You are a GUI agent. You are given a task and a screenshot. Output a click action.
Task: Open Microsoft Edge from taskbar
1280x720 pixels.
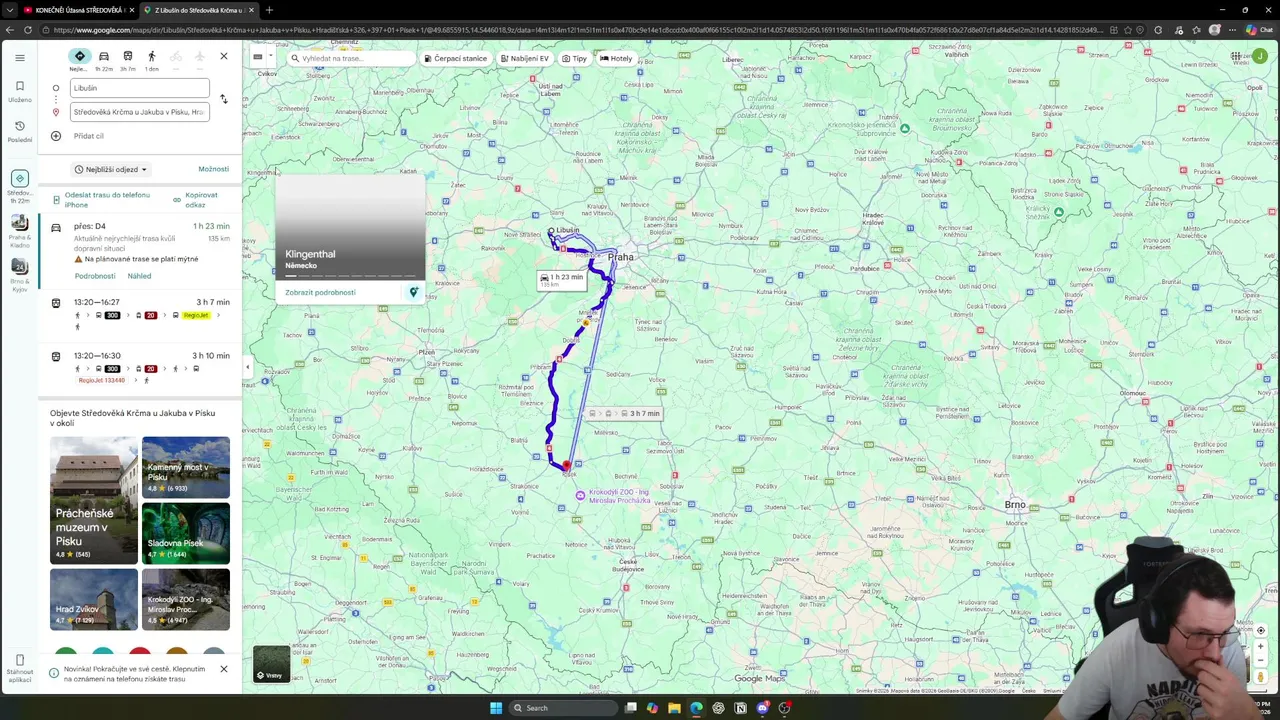tap(696, 708)
